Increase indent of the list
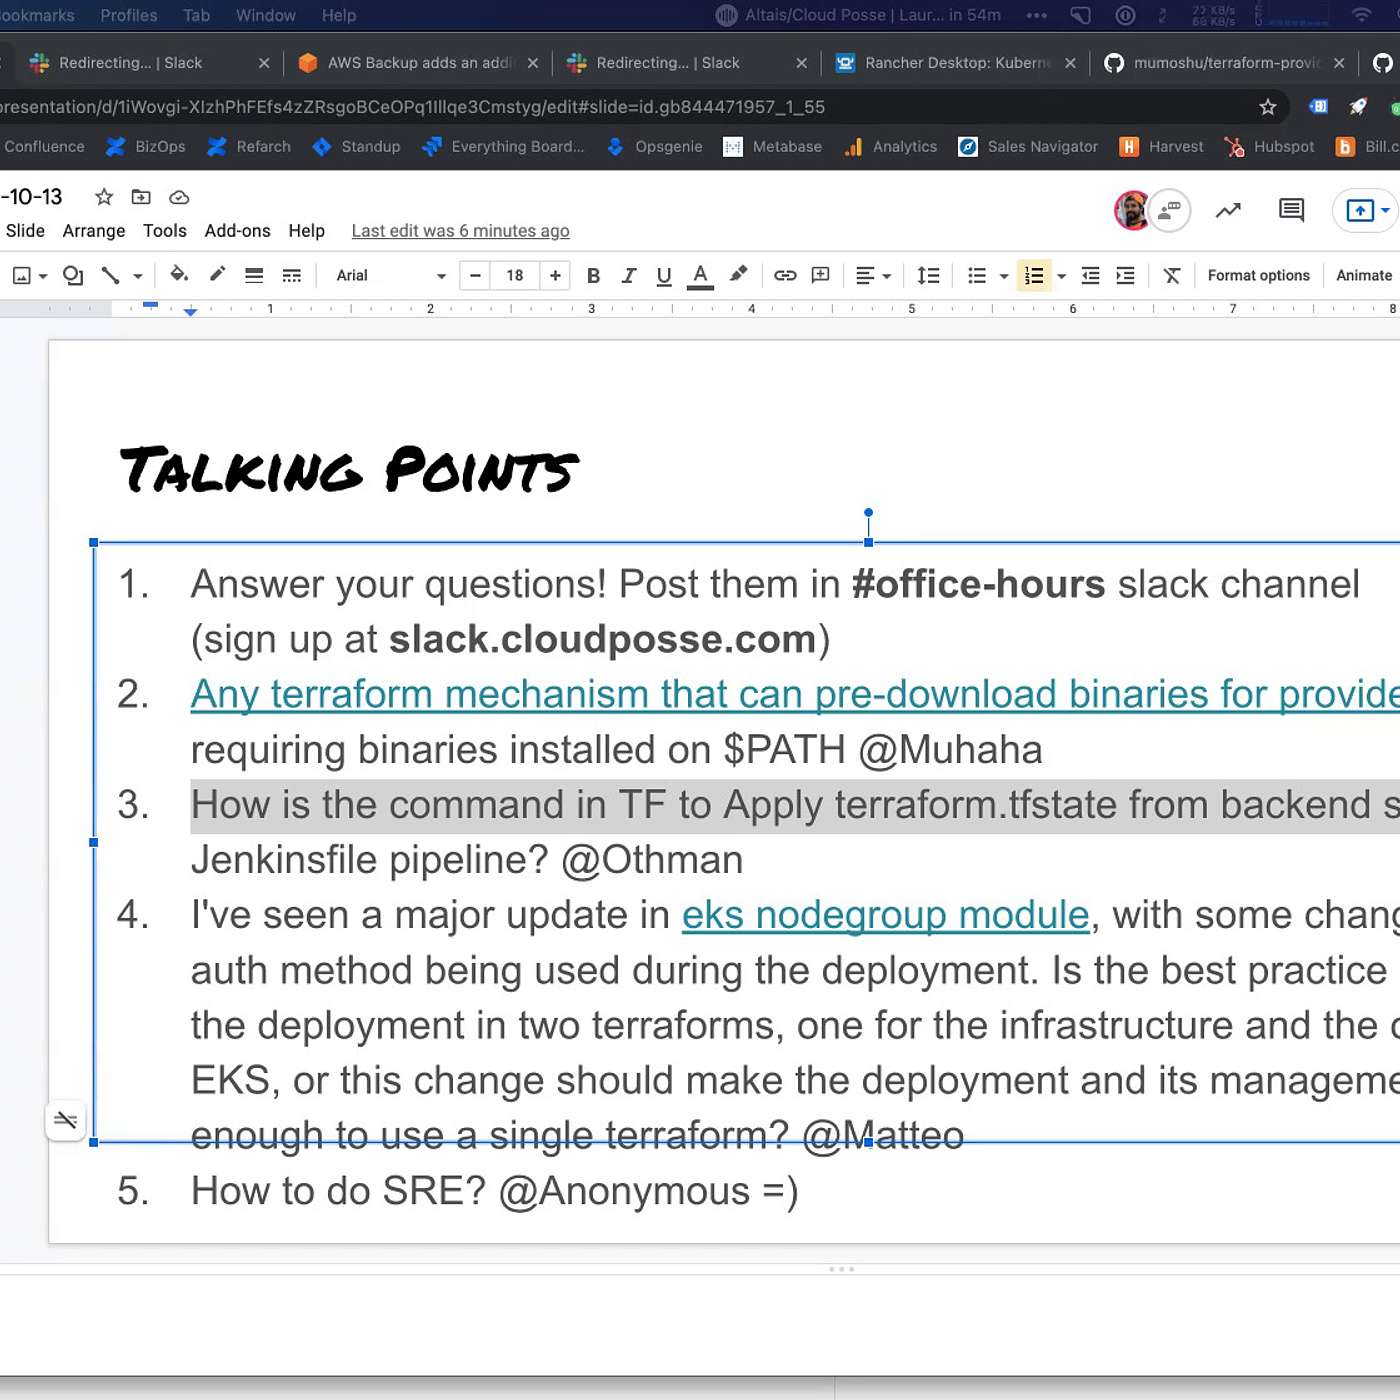Viewport: 1400px width, 1400px height. [x=1125, y=275]
